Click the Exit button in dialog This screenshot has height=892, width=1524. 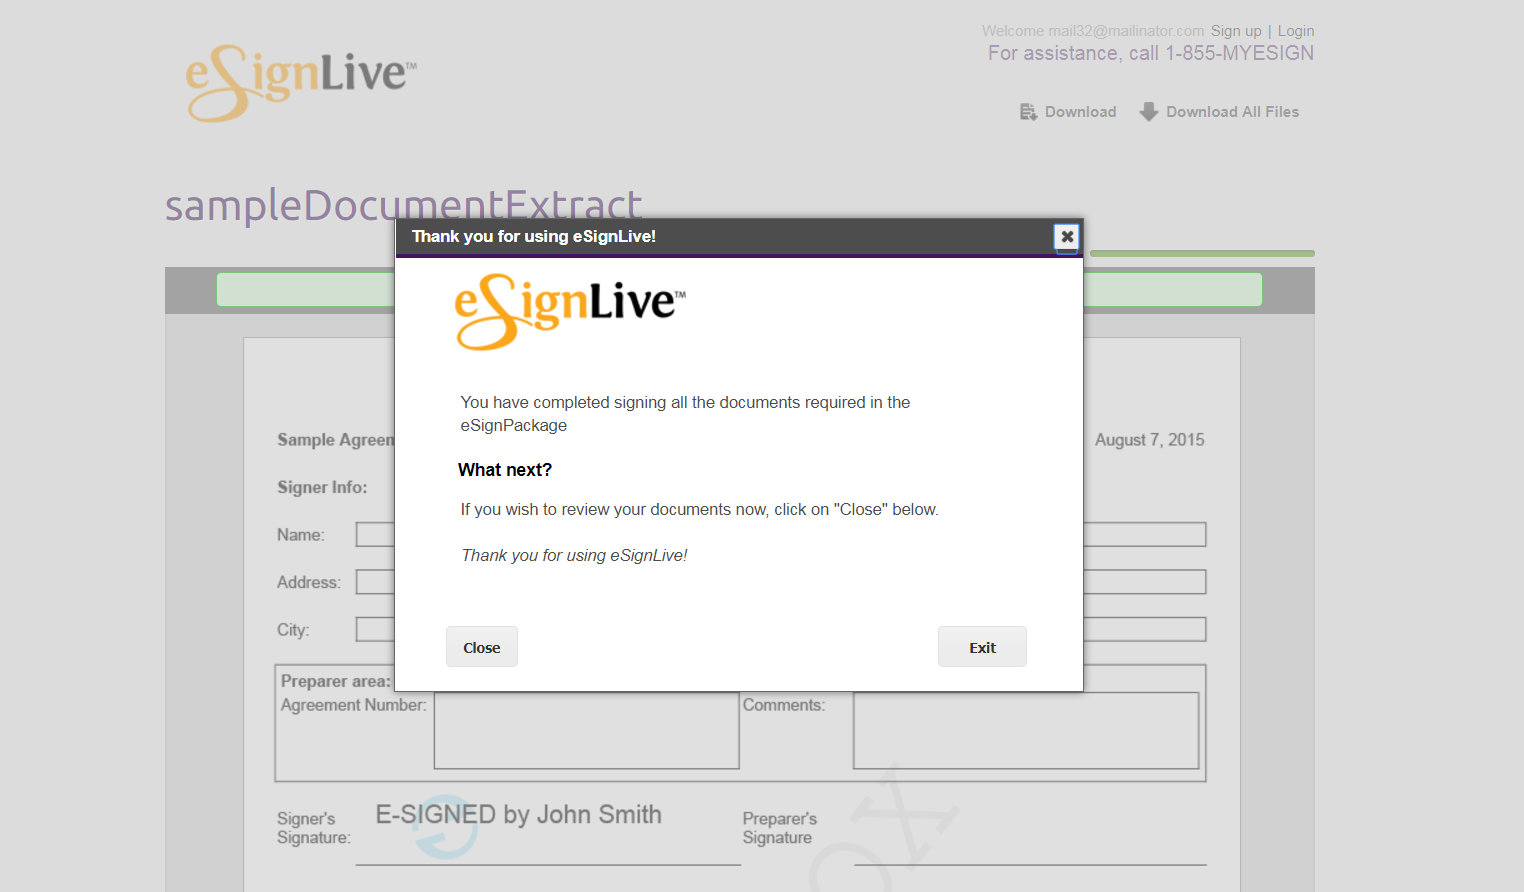982,647
